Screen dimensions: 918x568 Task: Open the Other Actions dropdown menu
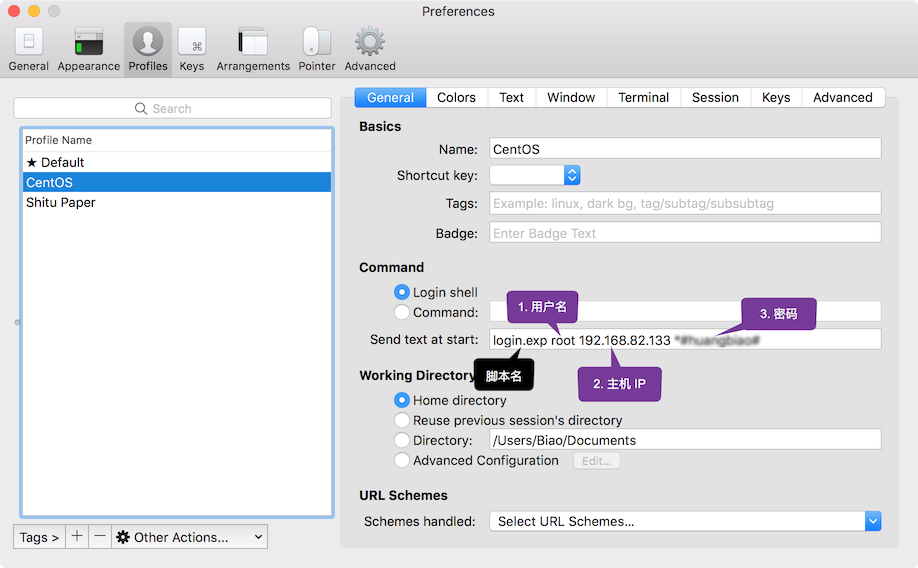click(190, 537)
